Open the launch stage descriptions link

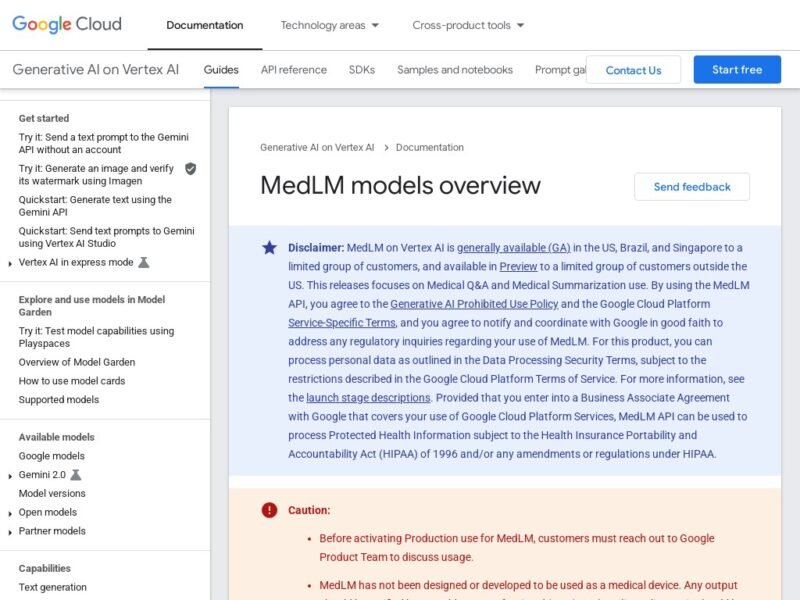coord(368,398)
